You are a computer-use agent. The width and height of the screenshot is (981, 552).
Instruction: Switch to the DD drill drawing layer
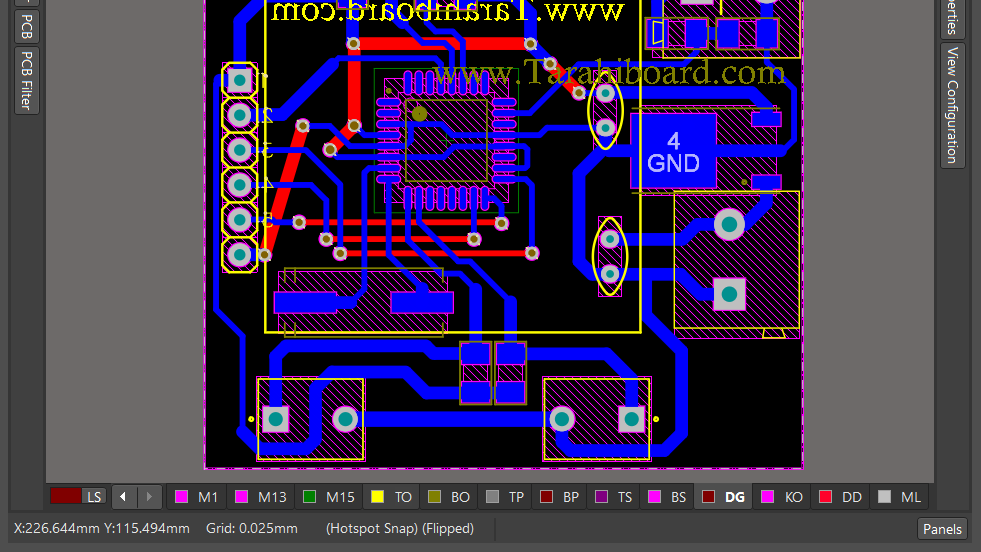840,497
